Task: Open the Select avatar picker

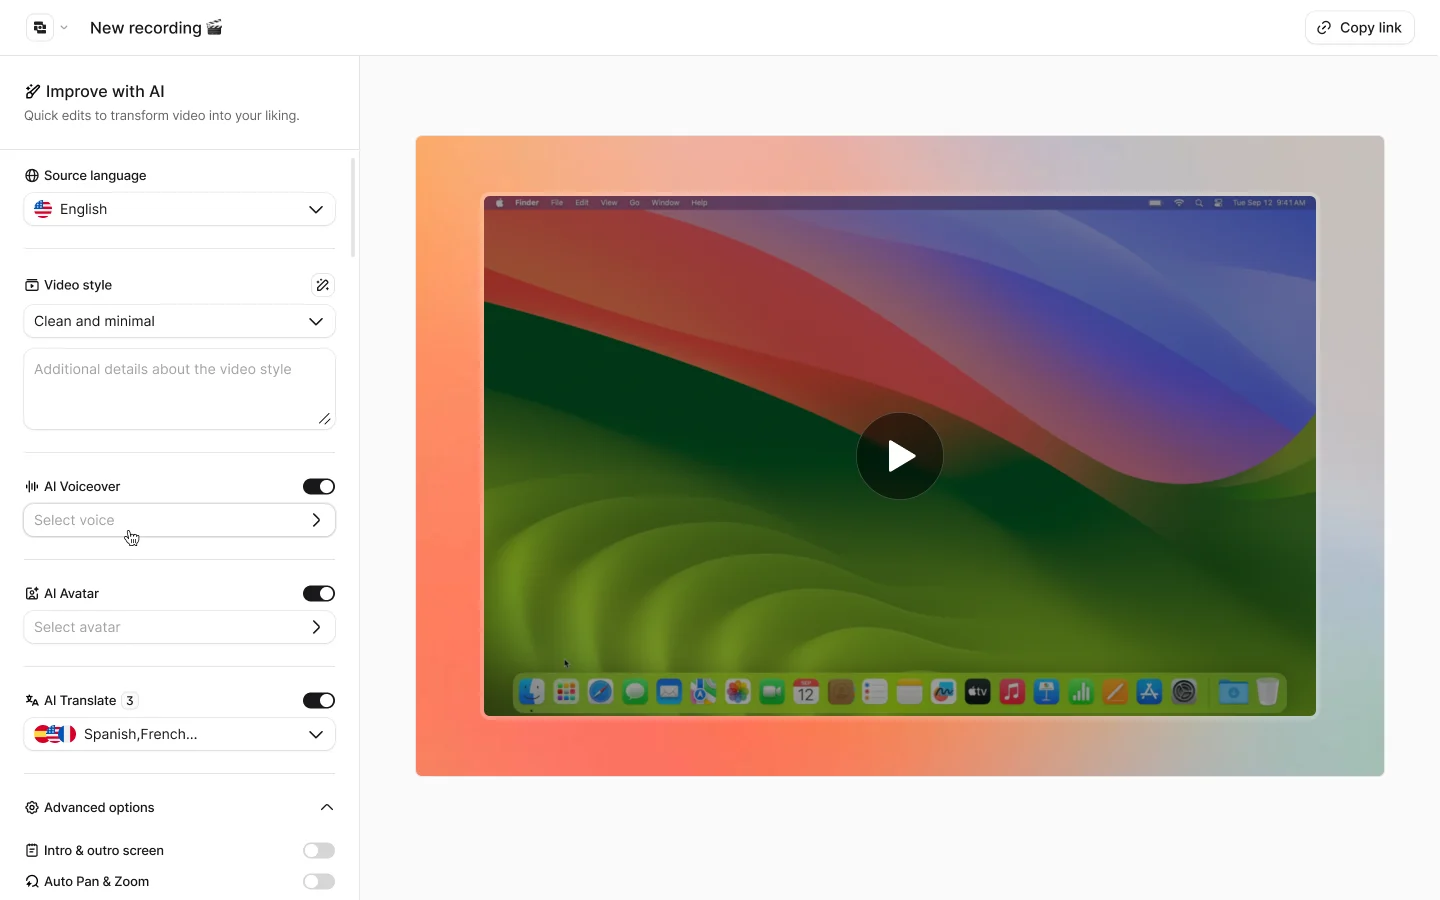Action: click(179, 627)
